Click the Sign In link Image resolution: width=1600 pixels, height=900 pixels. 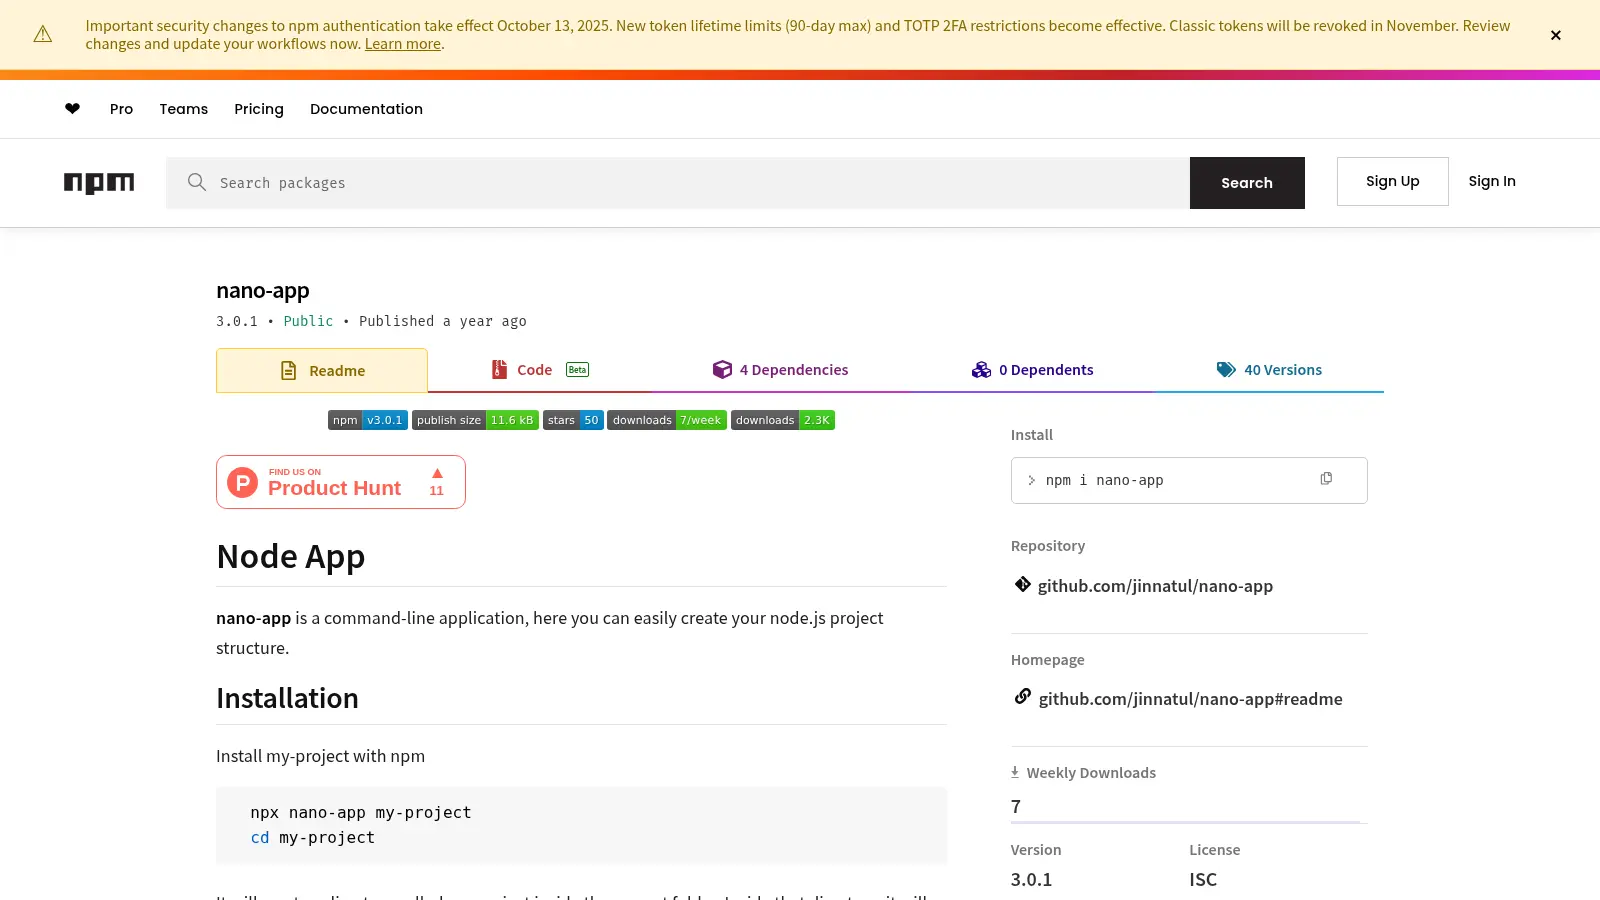coord(1492,181)
